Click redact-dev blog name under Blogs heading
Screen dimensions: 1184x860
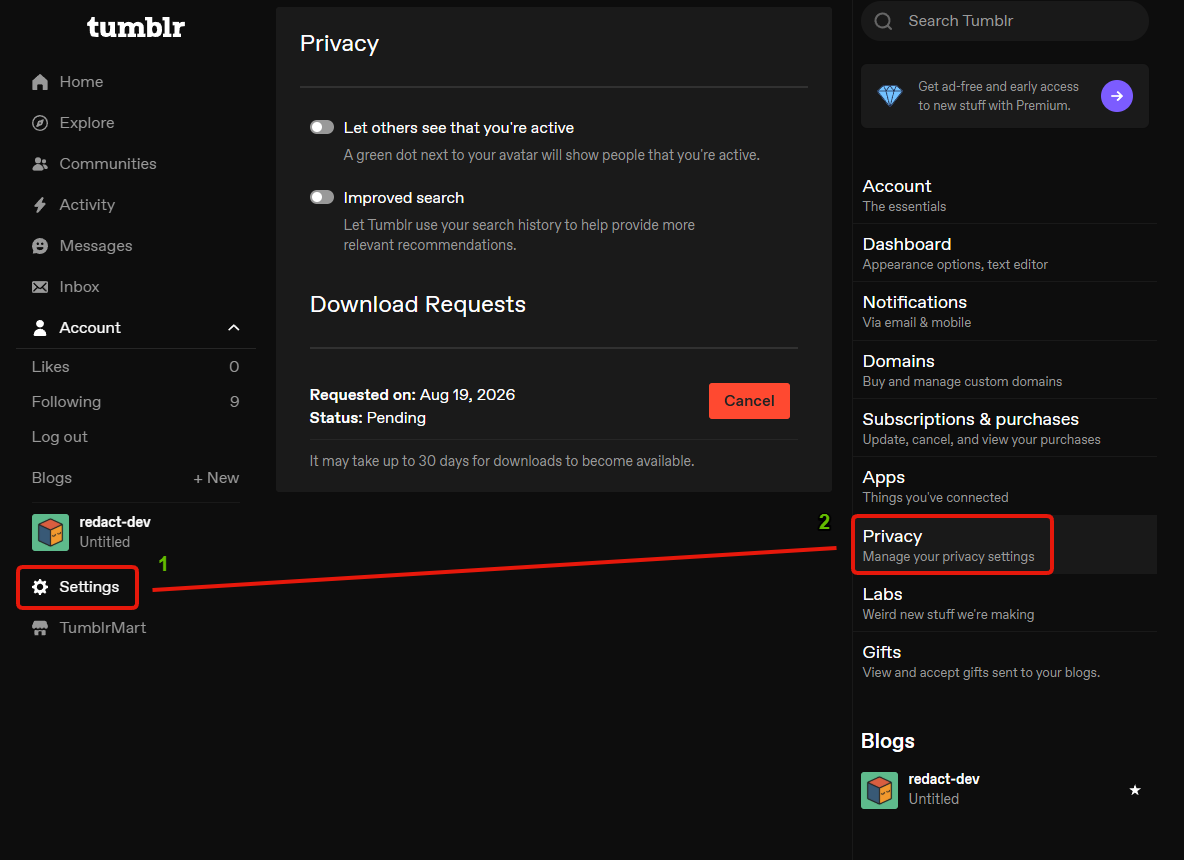(944, 779)
